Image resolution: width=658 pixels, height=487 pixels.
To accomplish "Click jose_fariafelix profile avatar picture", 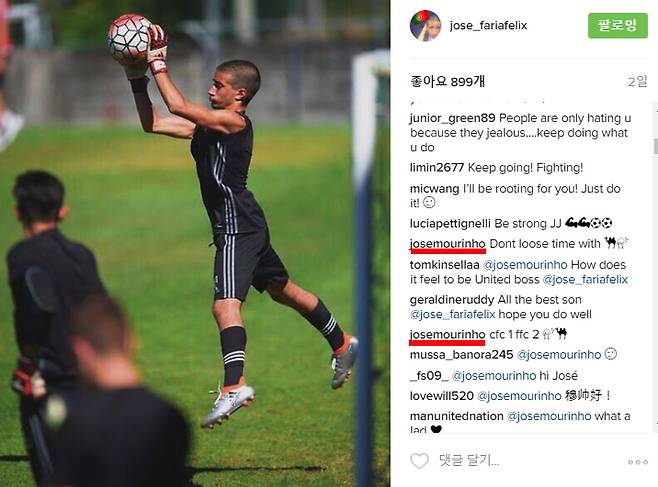I will (x=425, y=26).
